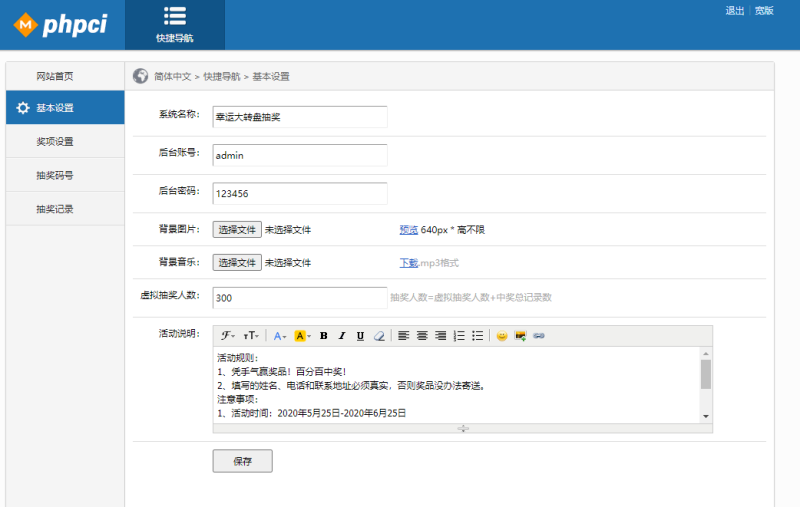
Task: Insert a numbered list
Action: tap(459, 336)
